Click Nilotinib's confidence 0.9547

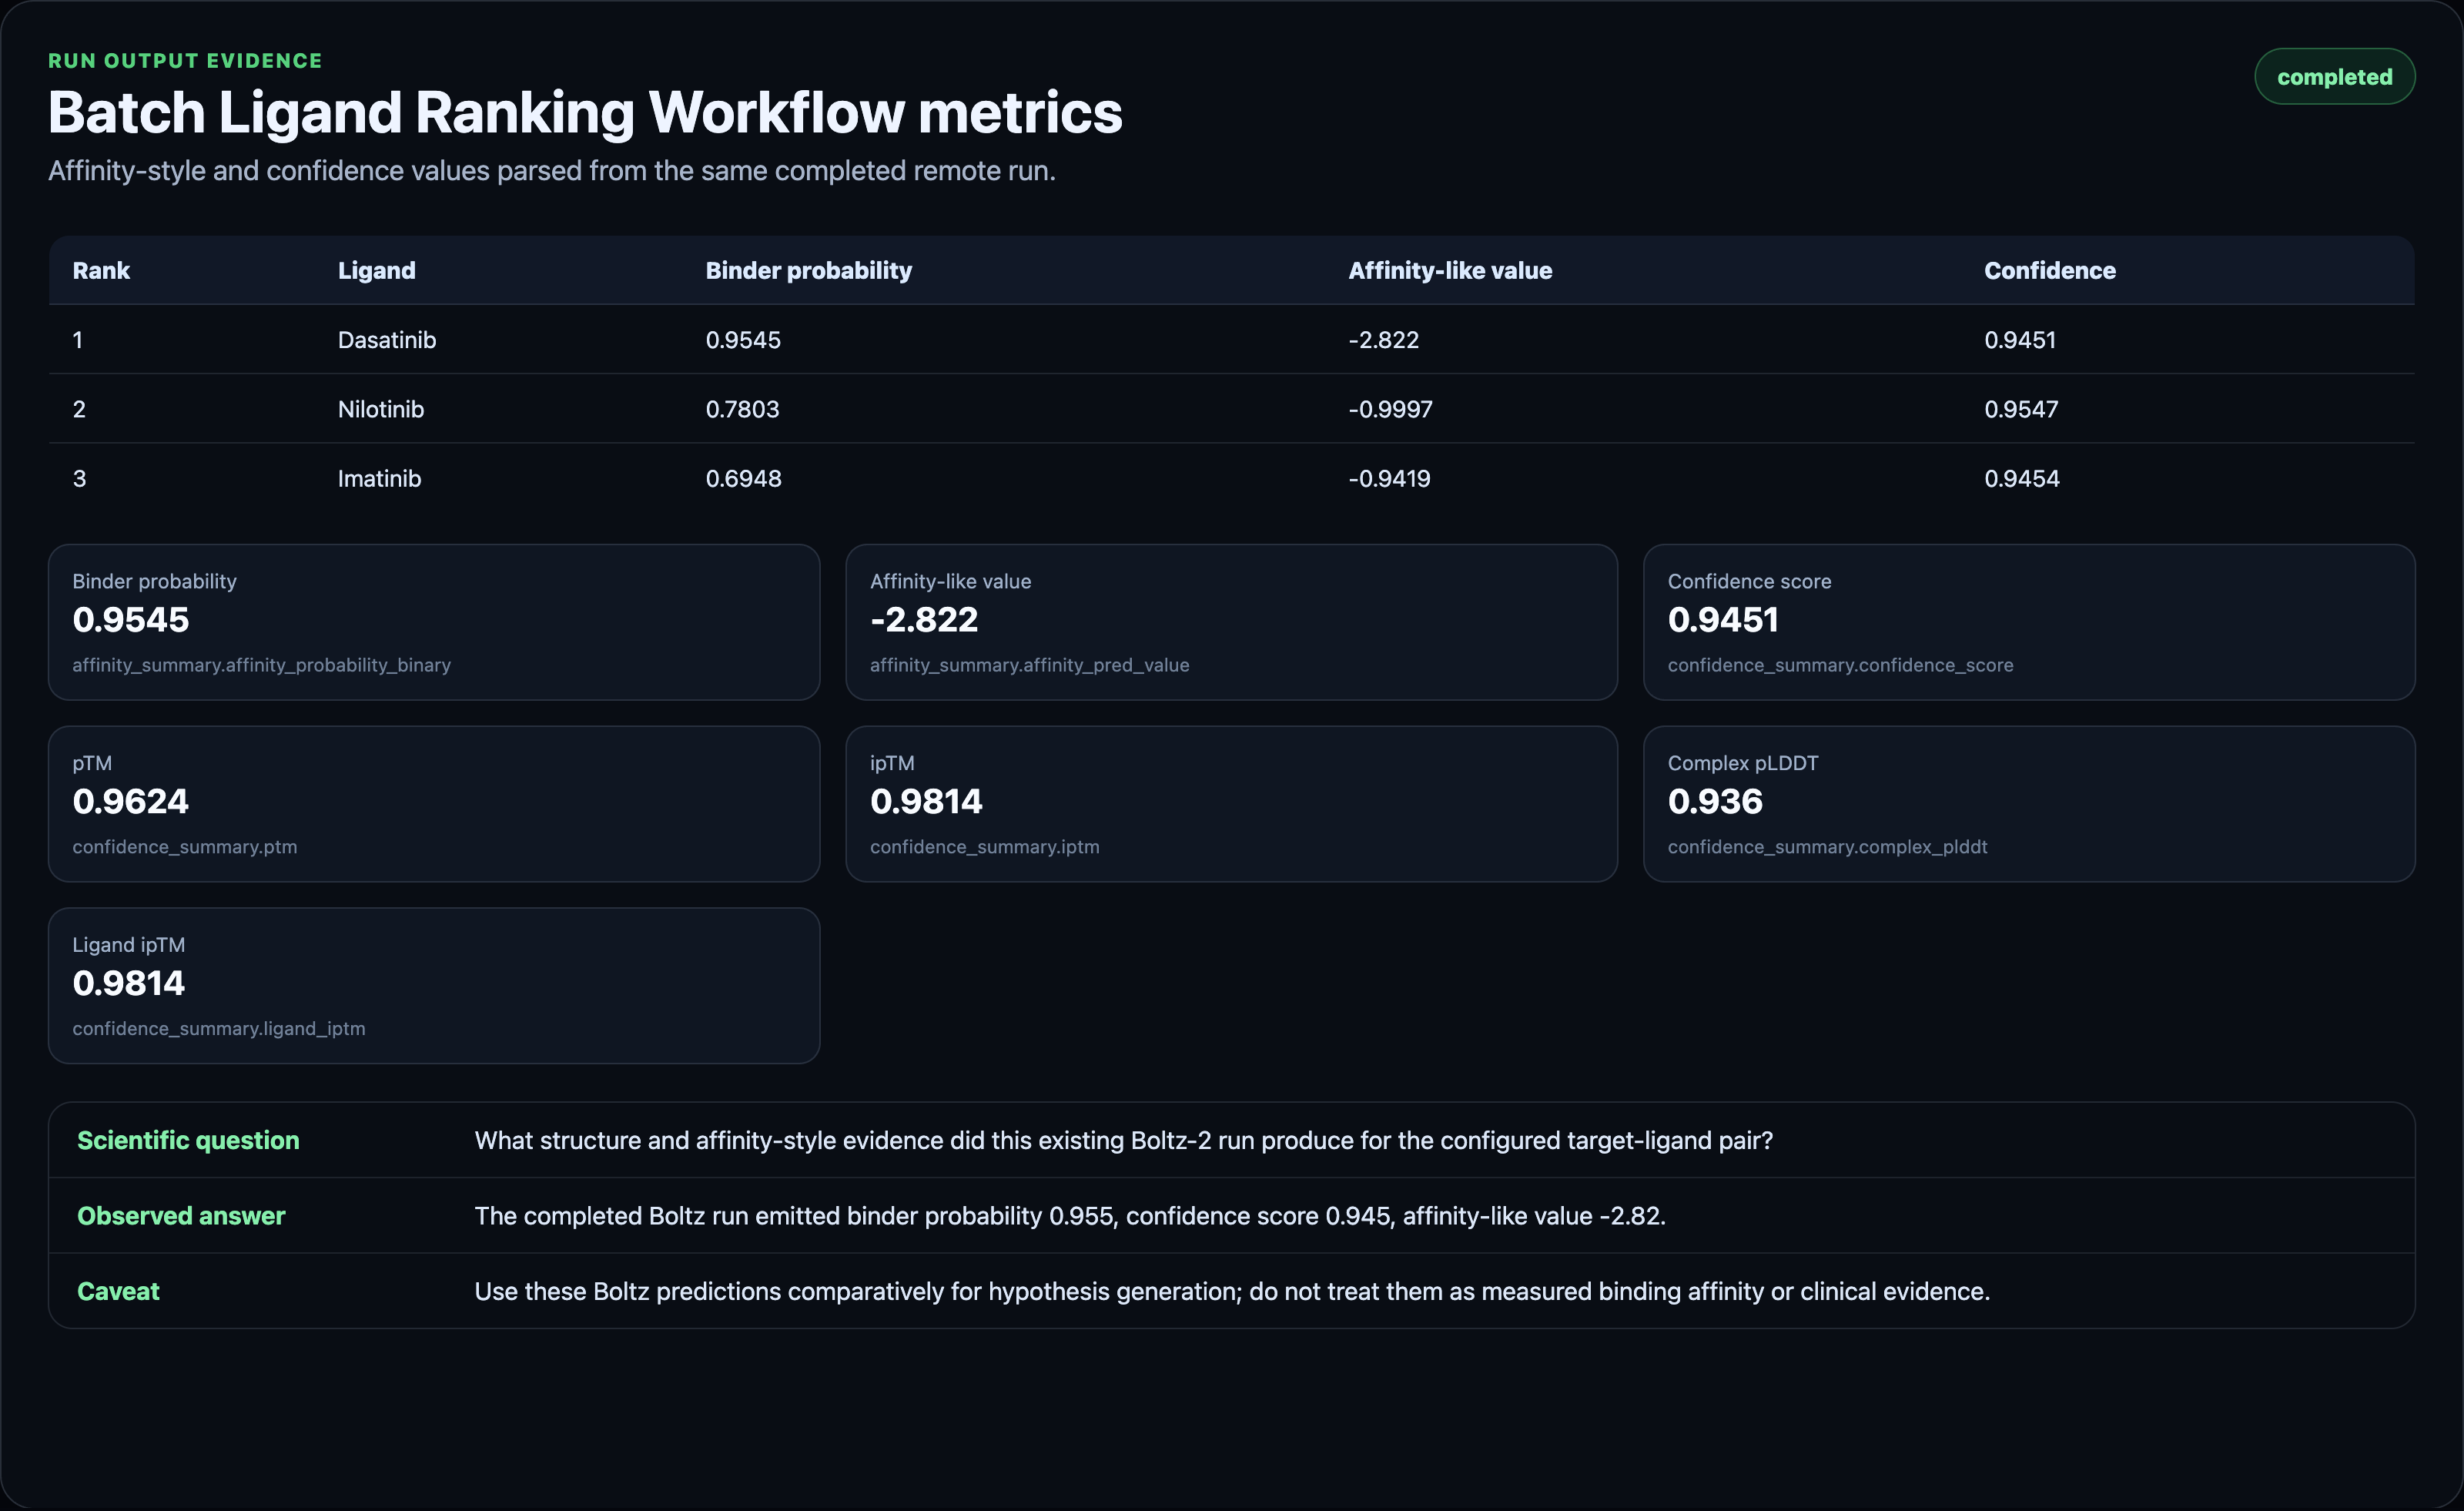[x=2020, y=409]
